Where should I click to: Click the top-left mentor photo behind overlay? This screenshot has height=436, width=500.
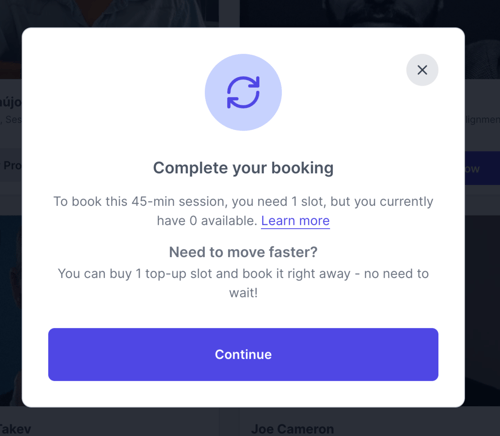[x=109, y=13]
